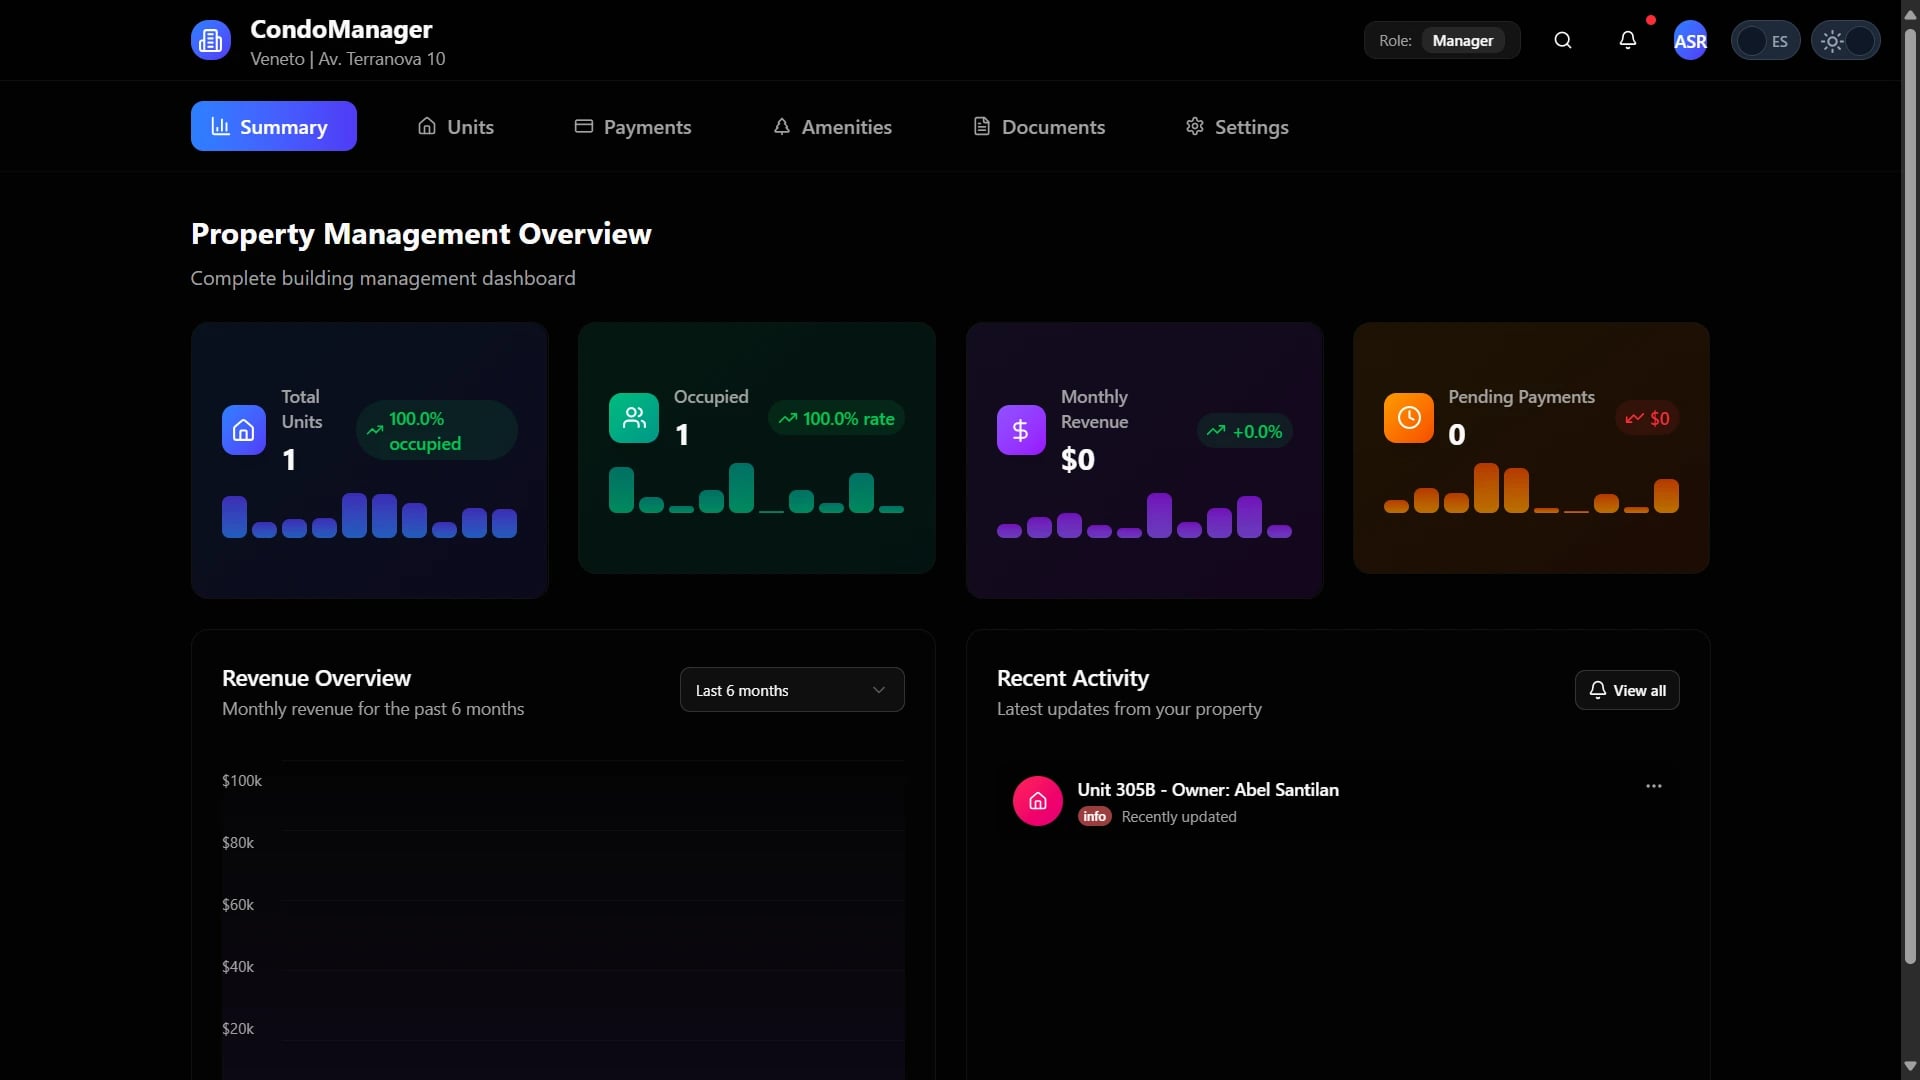Toggle the Manager role badge
1920x1080 pixels.
pos(1462,40)
